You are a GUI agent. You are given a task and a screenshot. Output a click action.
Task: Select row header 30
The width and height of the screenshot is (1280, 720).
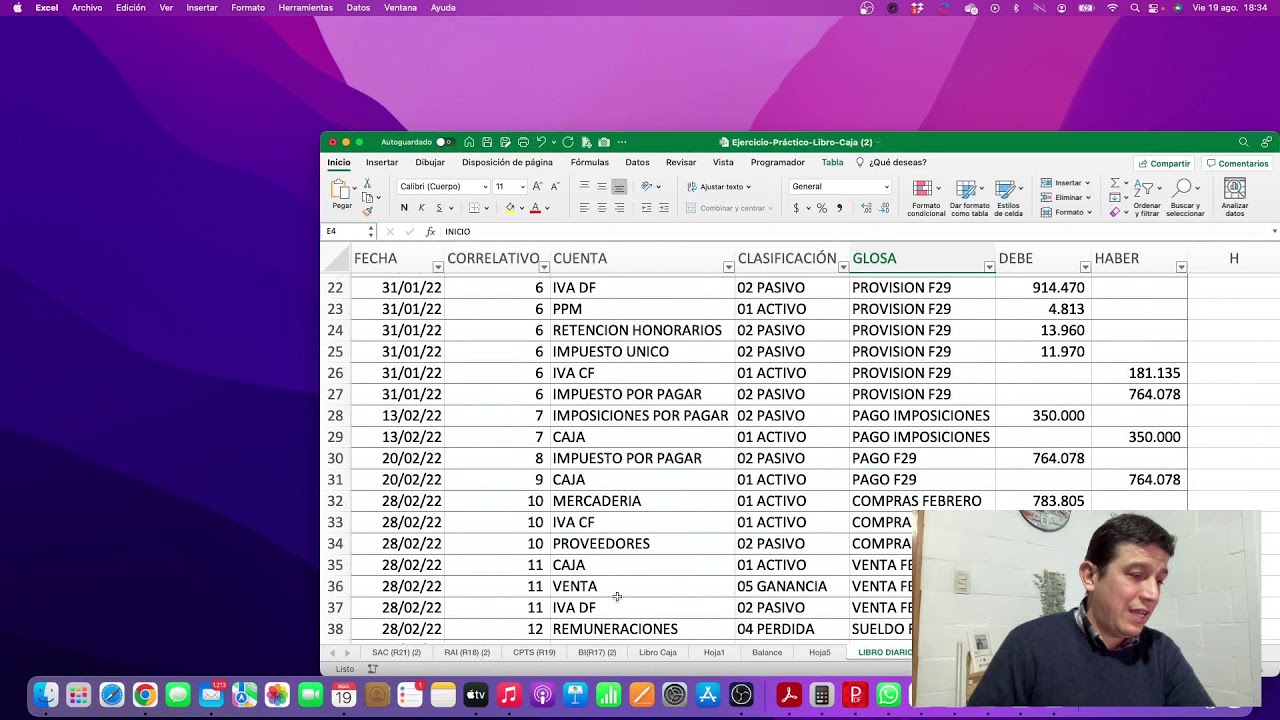(335, 458)
